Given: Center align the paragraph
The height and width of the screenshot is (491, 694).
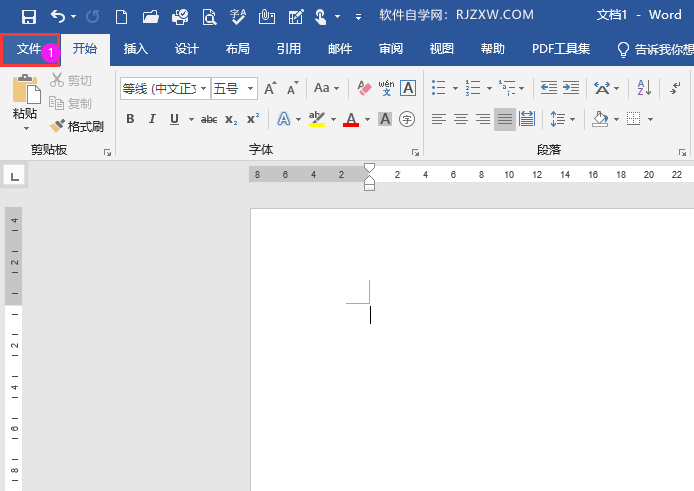Looking at the screenshot, I should [461, 119].
